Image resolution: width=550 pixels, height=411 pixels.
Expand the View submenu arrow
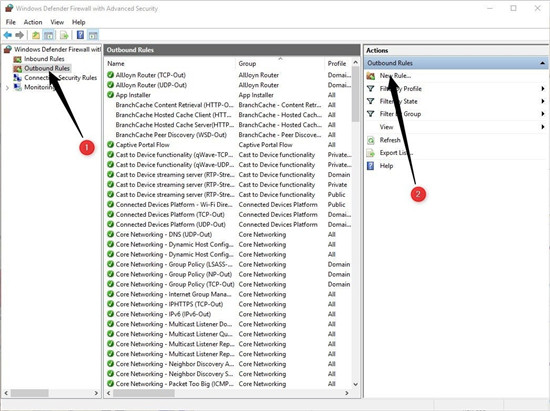tap(542, 127)
